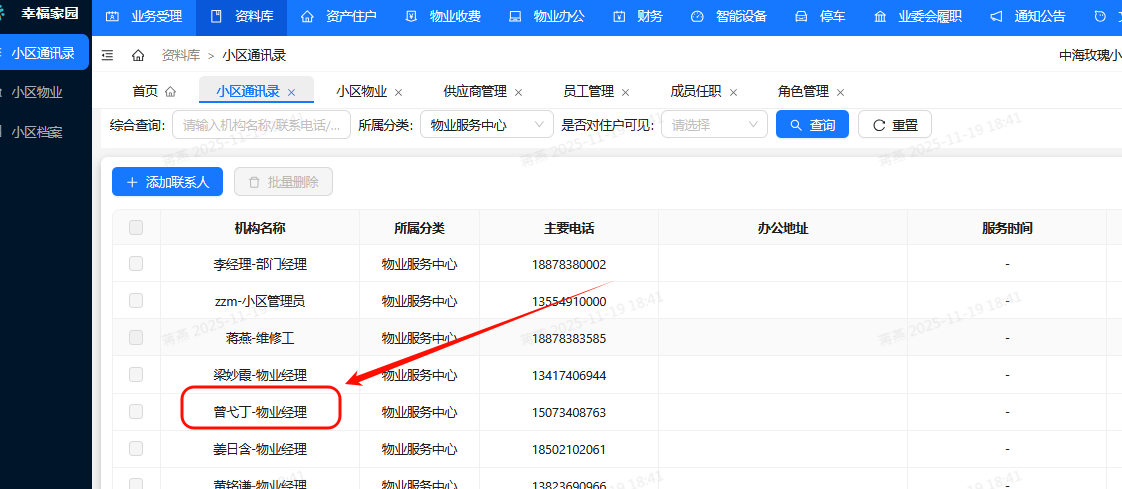Focus the 综合查询 search input field
The image size is (1122, 489).
pyautogui.click(x=261, y=125)
